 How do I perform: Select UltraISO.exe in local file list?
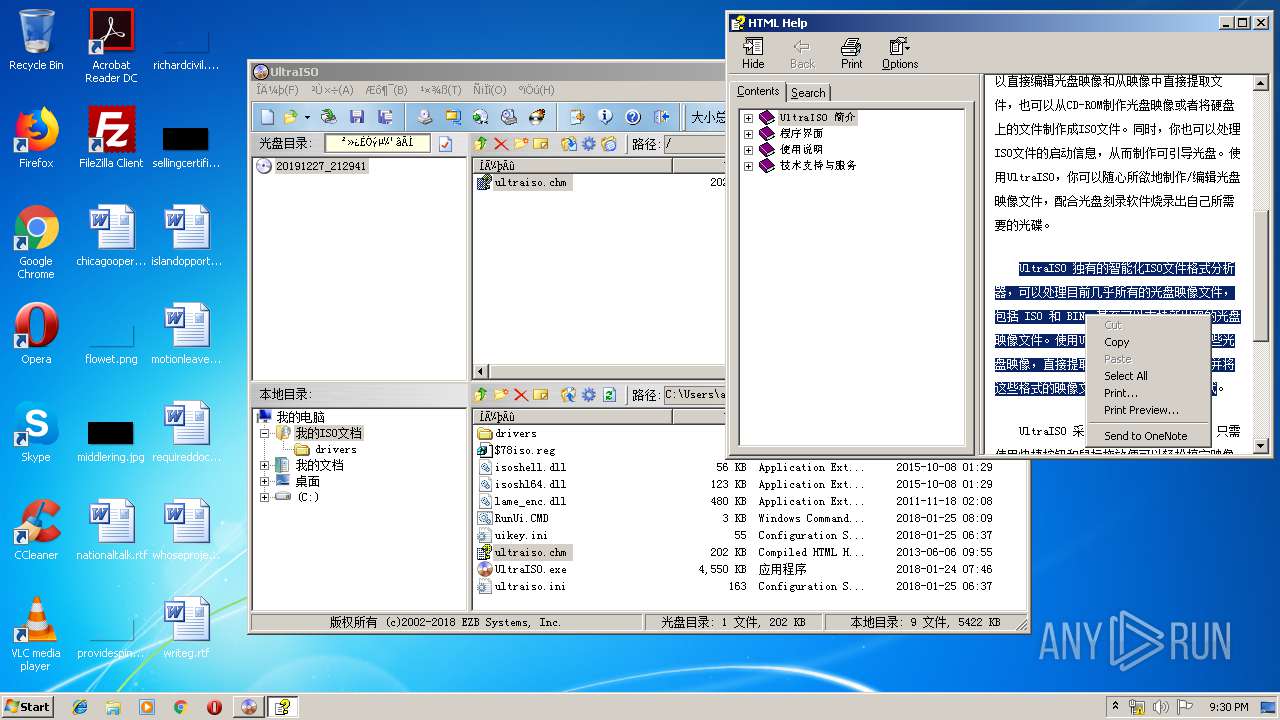click(530, 569)
